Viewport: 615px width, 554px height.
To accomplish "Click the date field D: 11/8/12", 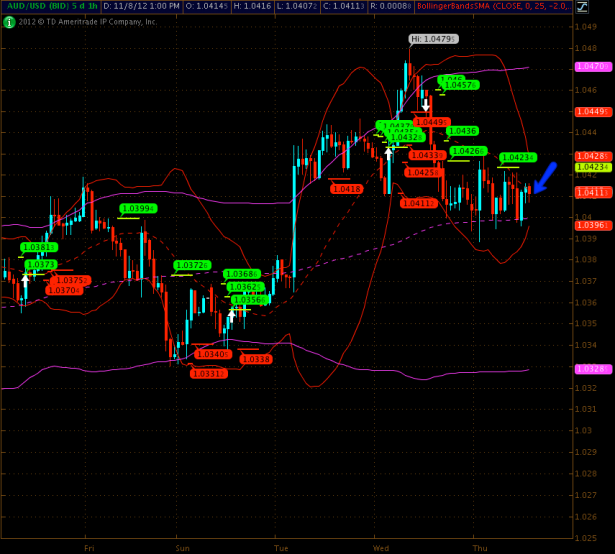I will (x=141, y=6).
